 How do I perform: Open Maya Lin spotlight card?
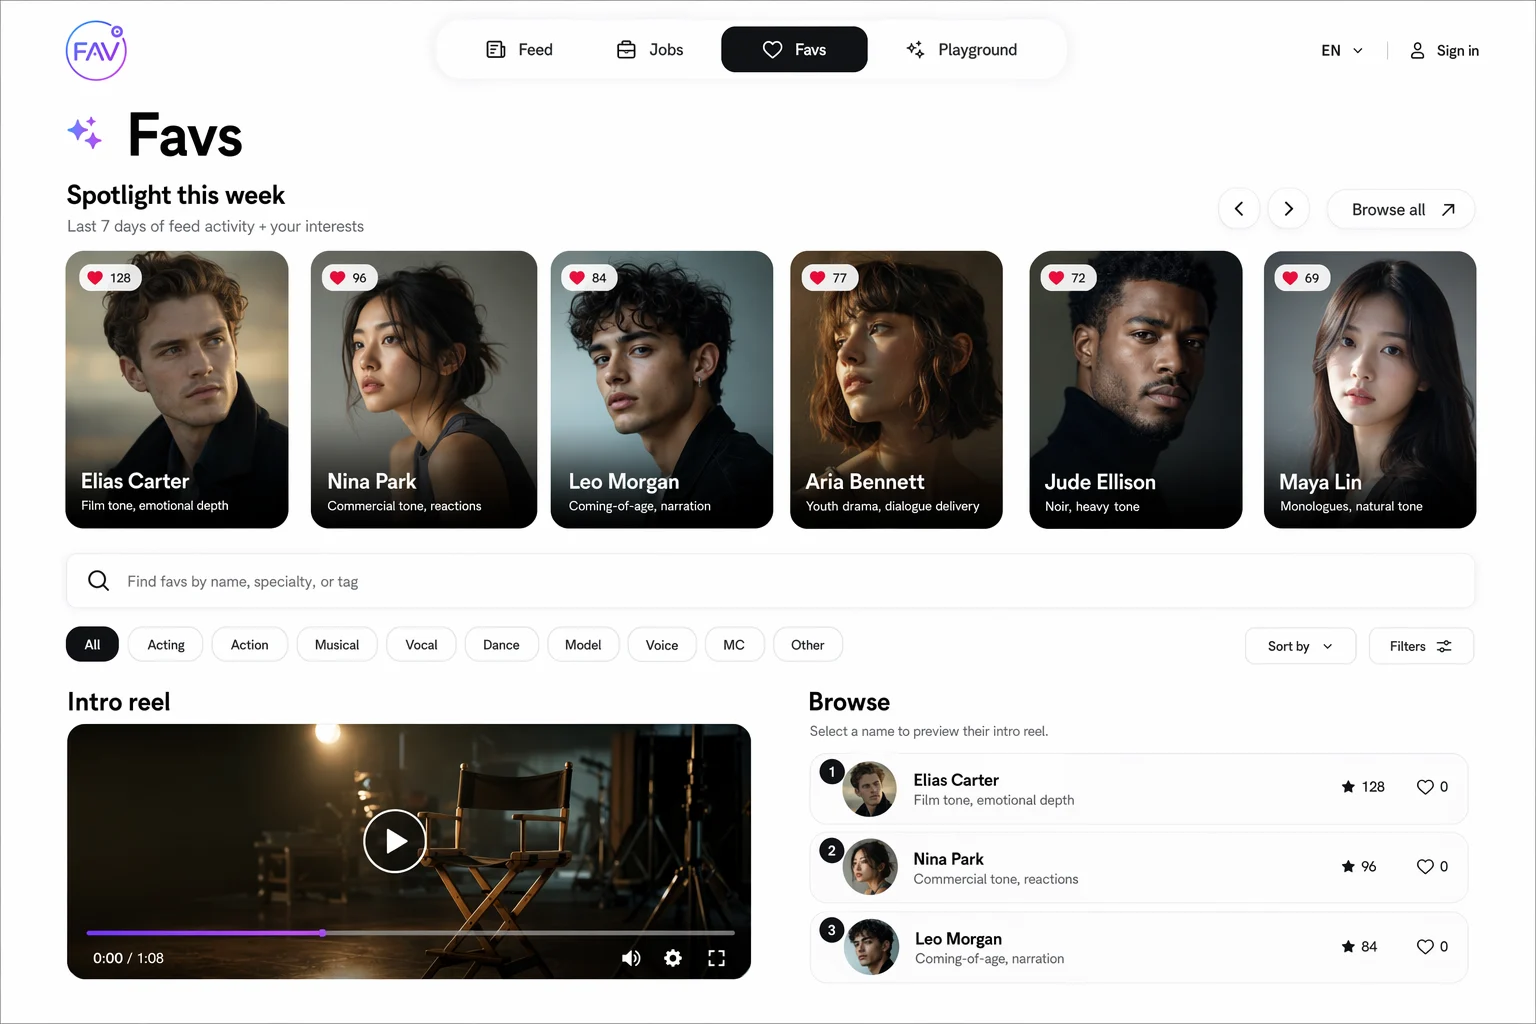pyautogui.click(x=1370, y=389)
